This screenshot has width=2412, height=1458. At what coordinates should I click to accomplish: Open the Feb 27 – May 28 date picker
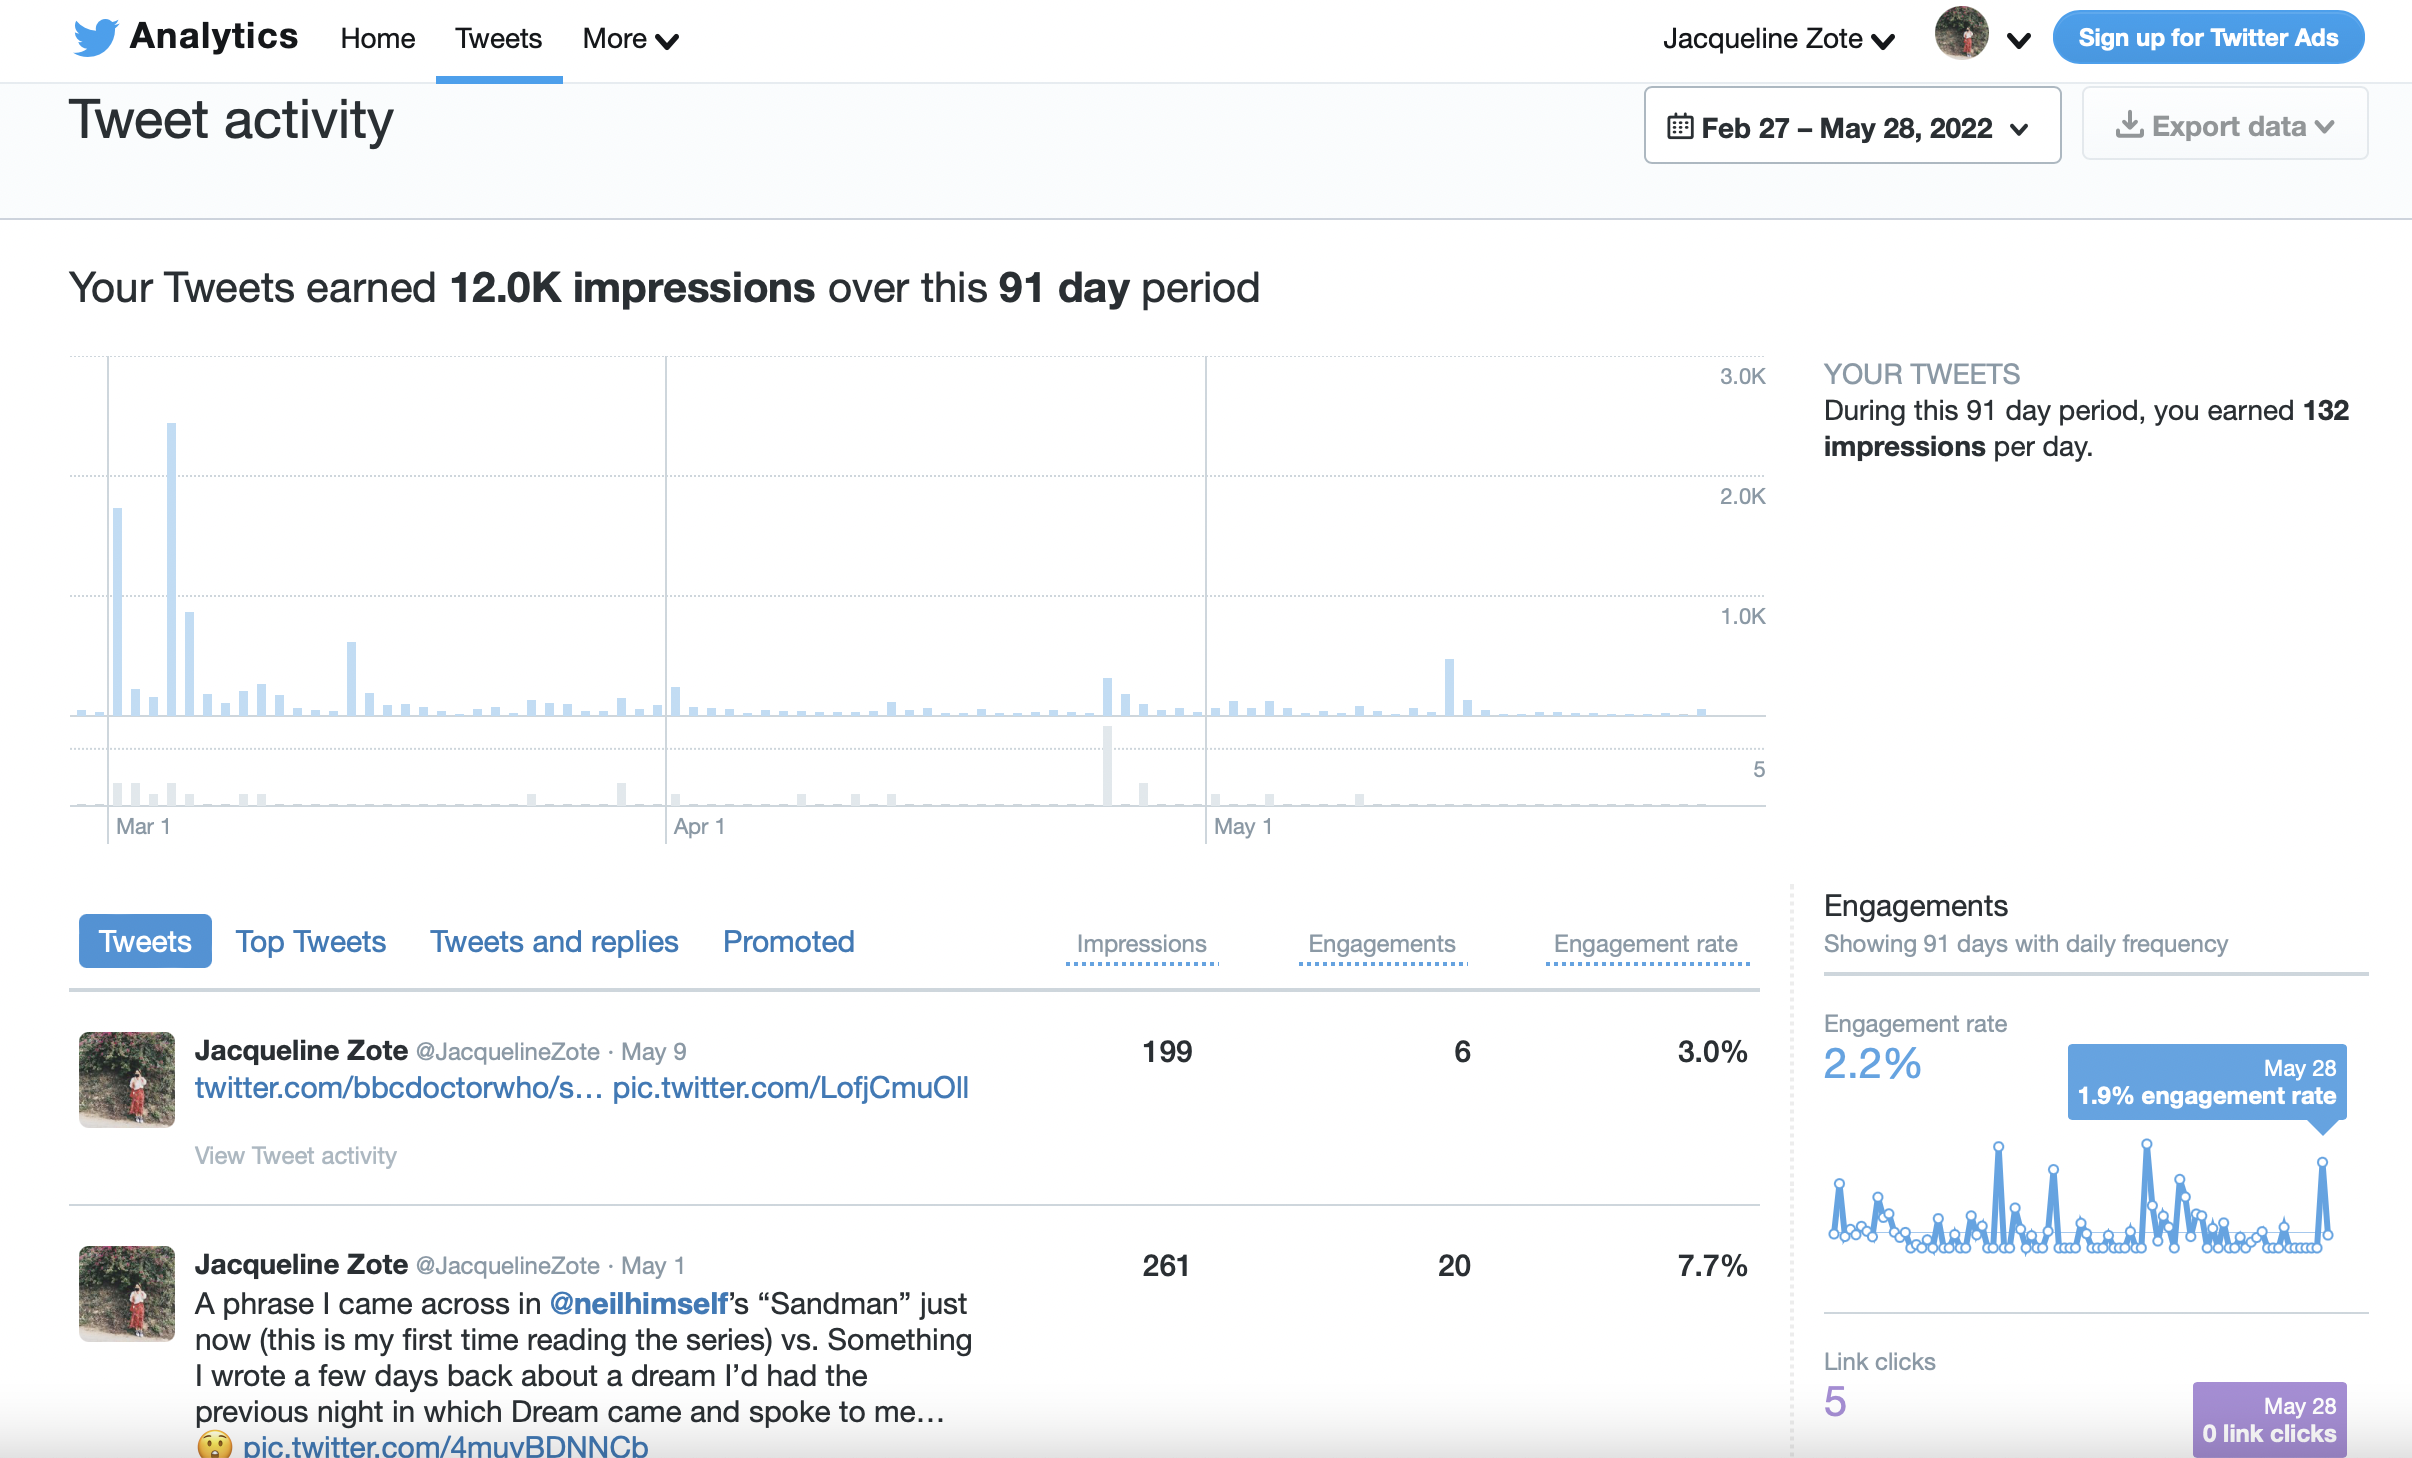point(1851,127)
